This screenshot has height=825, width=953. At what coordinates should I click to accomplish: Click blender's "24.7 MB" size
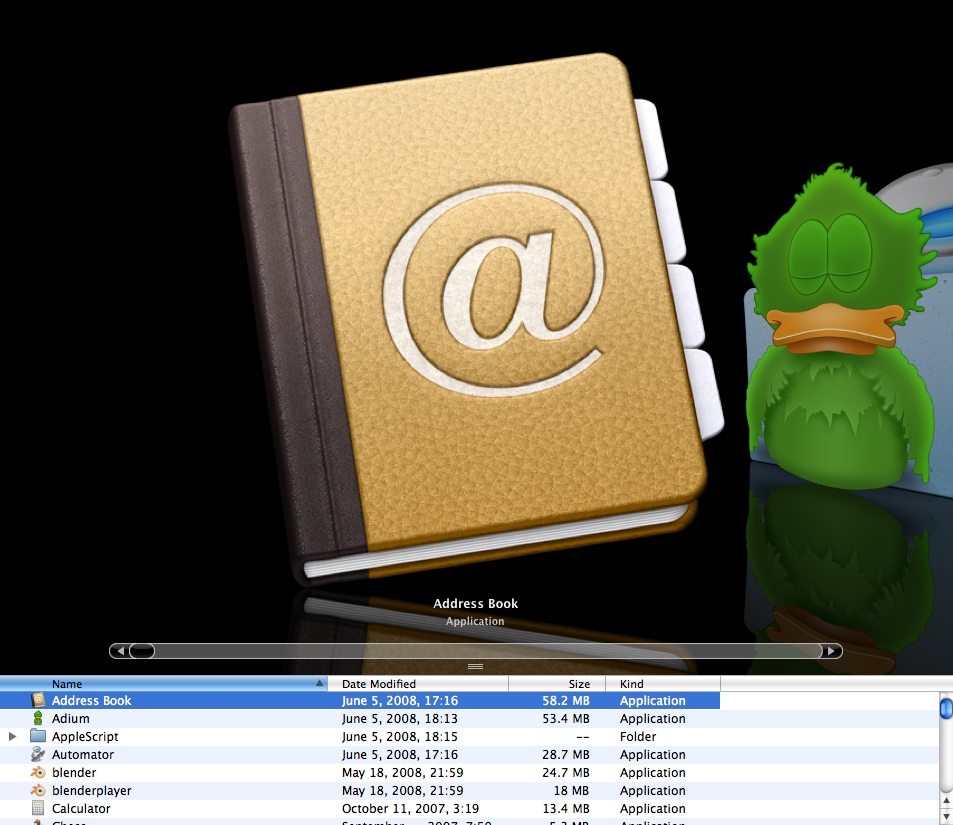pyautogui.click(x=566, y=773)
